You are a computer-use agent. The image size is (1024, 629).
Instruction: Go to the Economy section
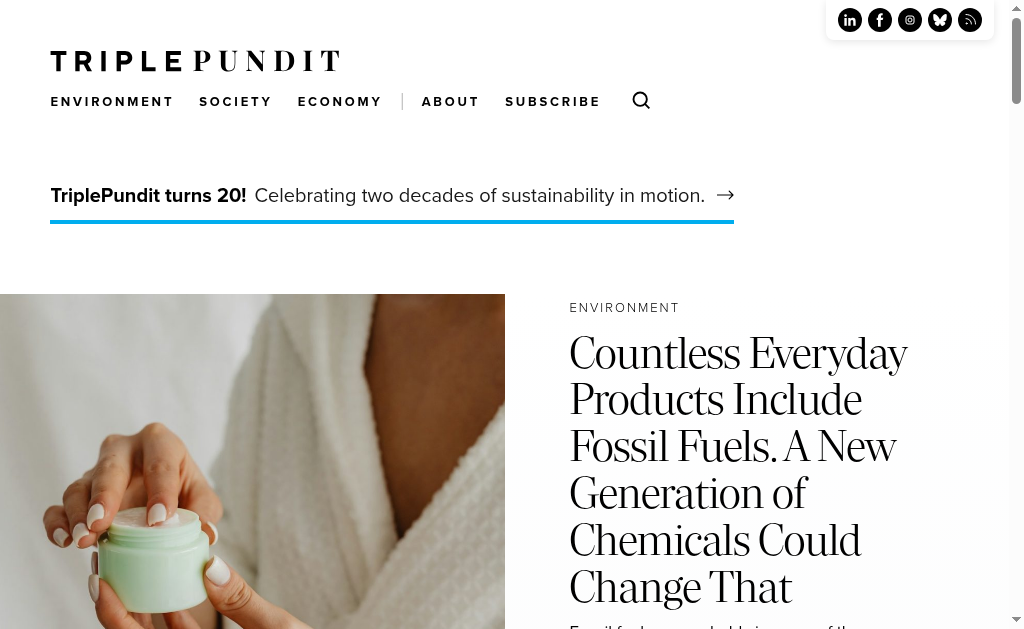pos(339,102)
